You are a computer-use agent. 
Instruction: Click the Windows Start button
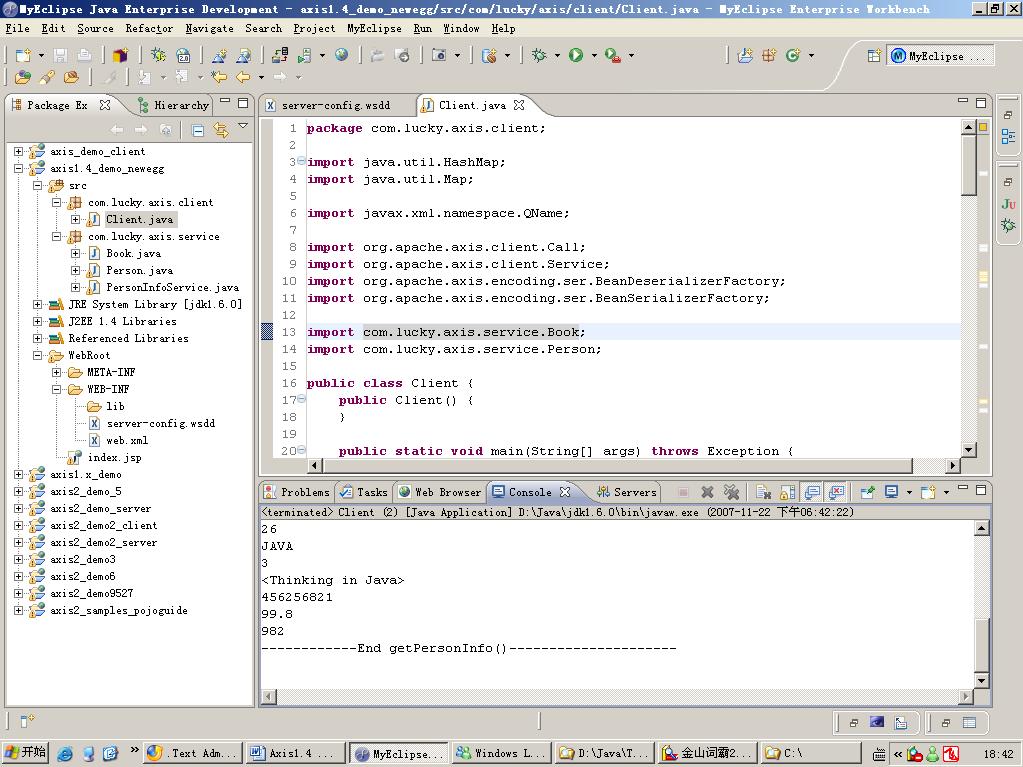pyautogui.click(x=25, y=753)
